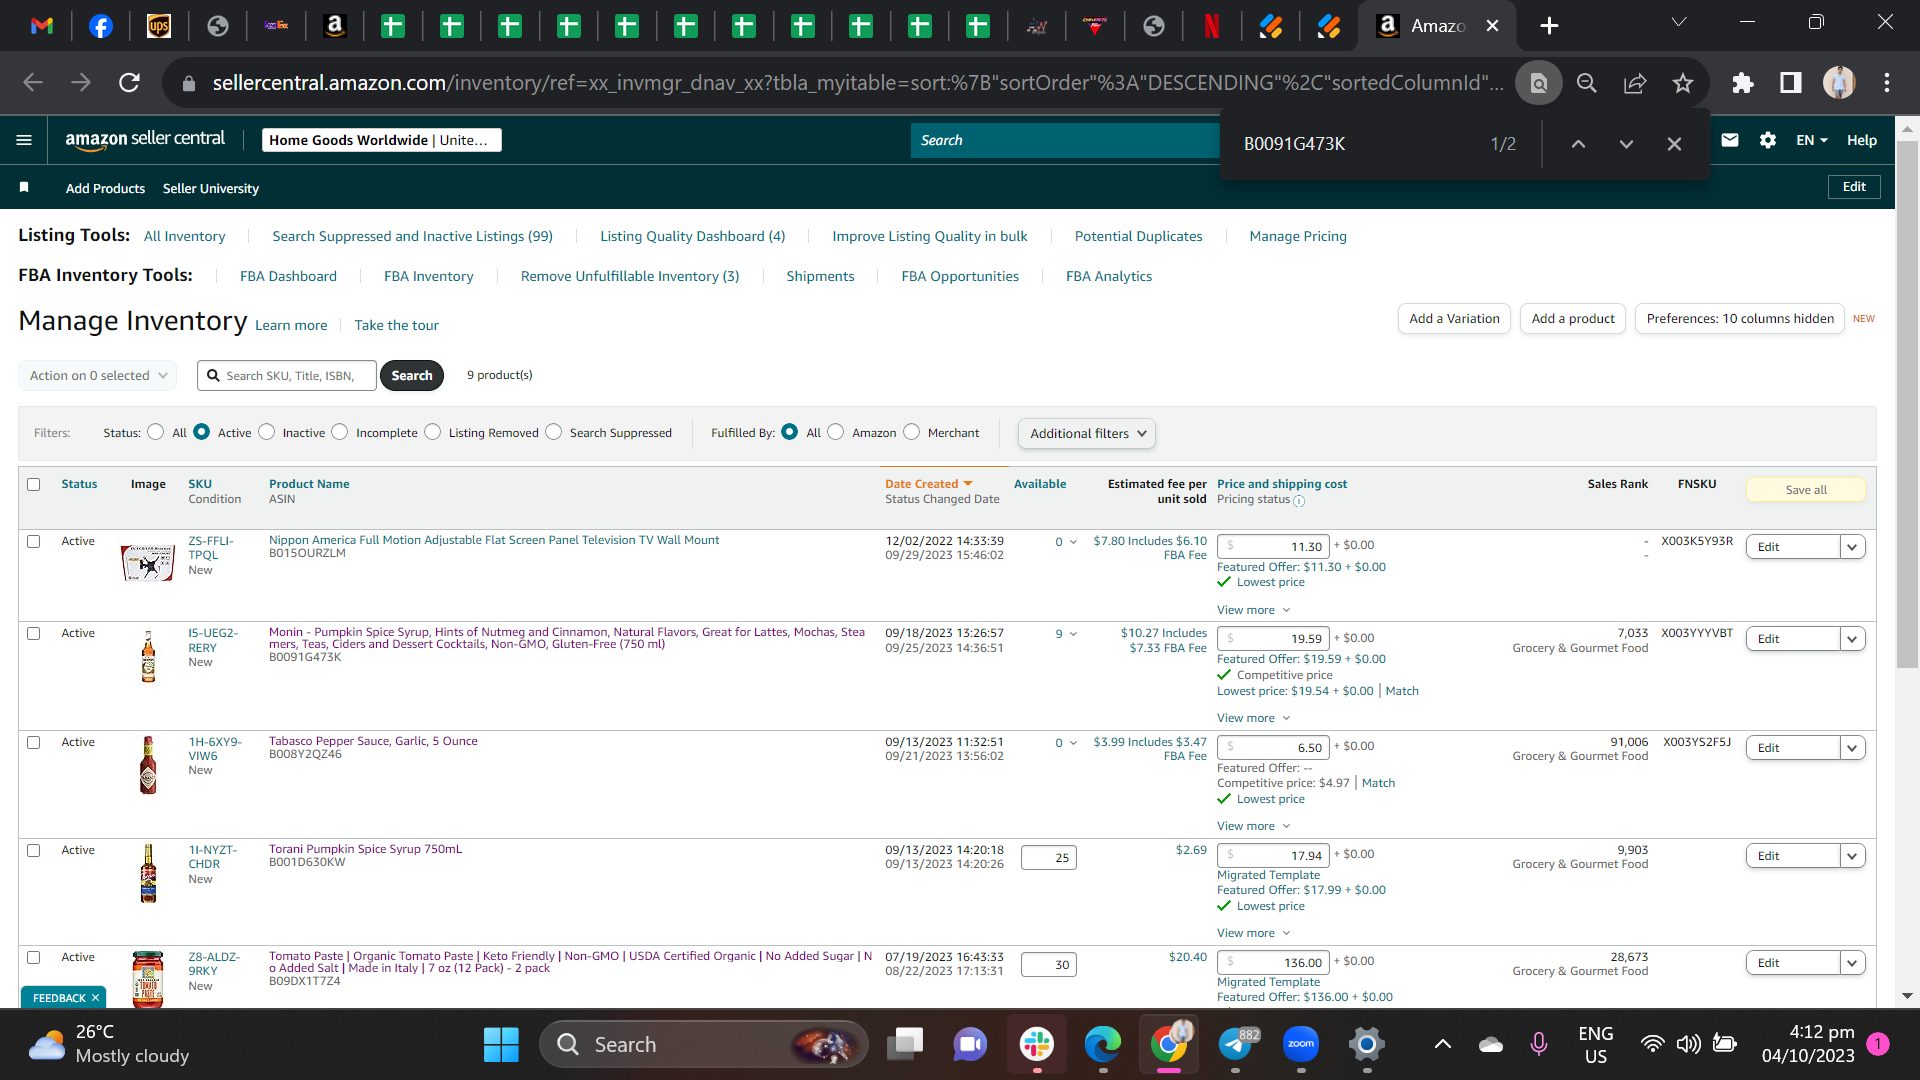Viewport: 1920px width, 1080px height.
Task: Click the zoom magnifier icon in address bar
Action: pyautogui.click(x=1587, y=83)
